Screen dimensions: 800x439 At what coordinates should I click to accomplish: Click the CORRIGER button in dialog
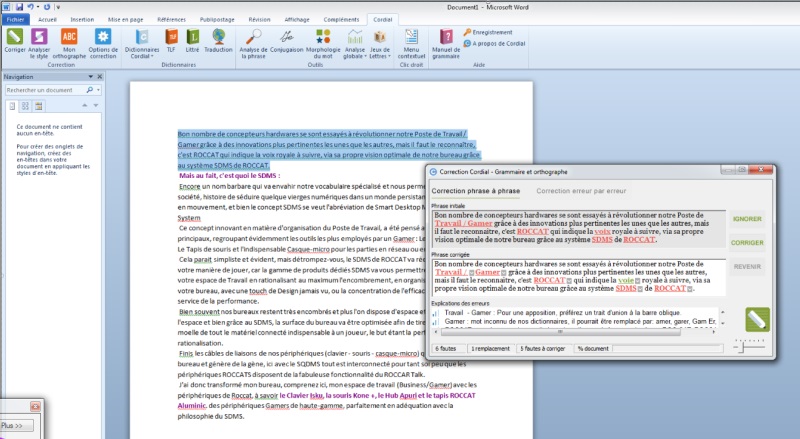(x=747, y=243)
